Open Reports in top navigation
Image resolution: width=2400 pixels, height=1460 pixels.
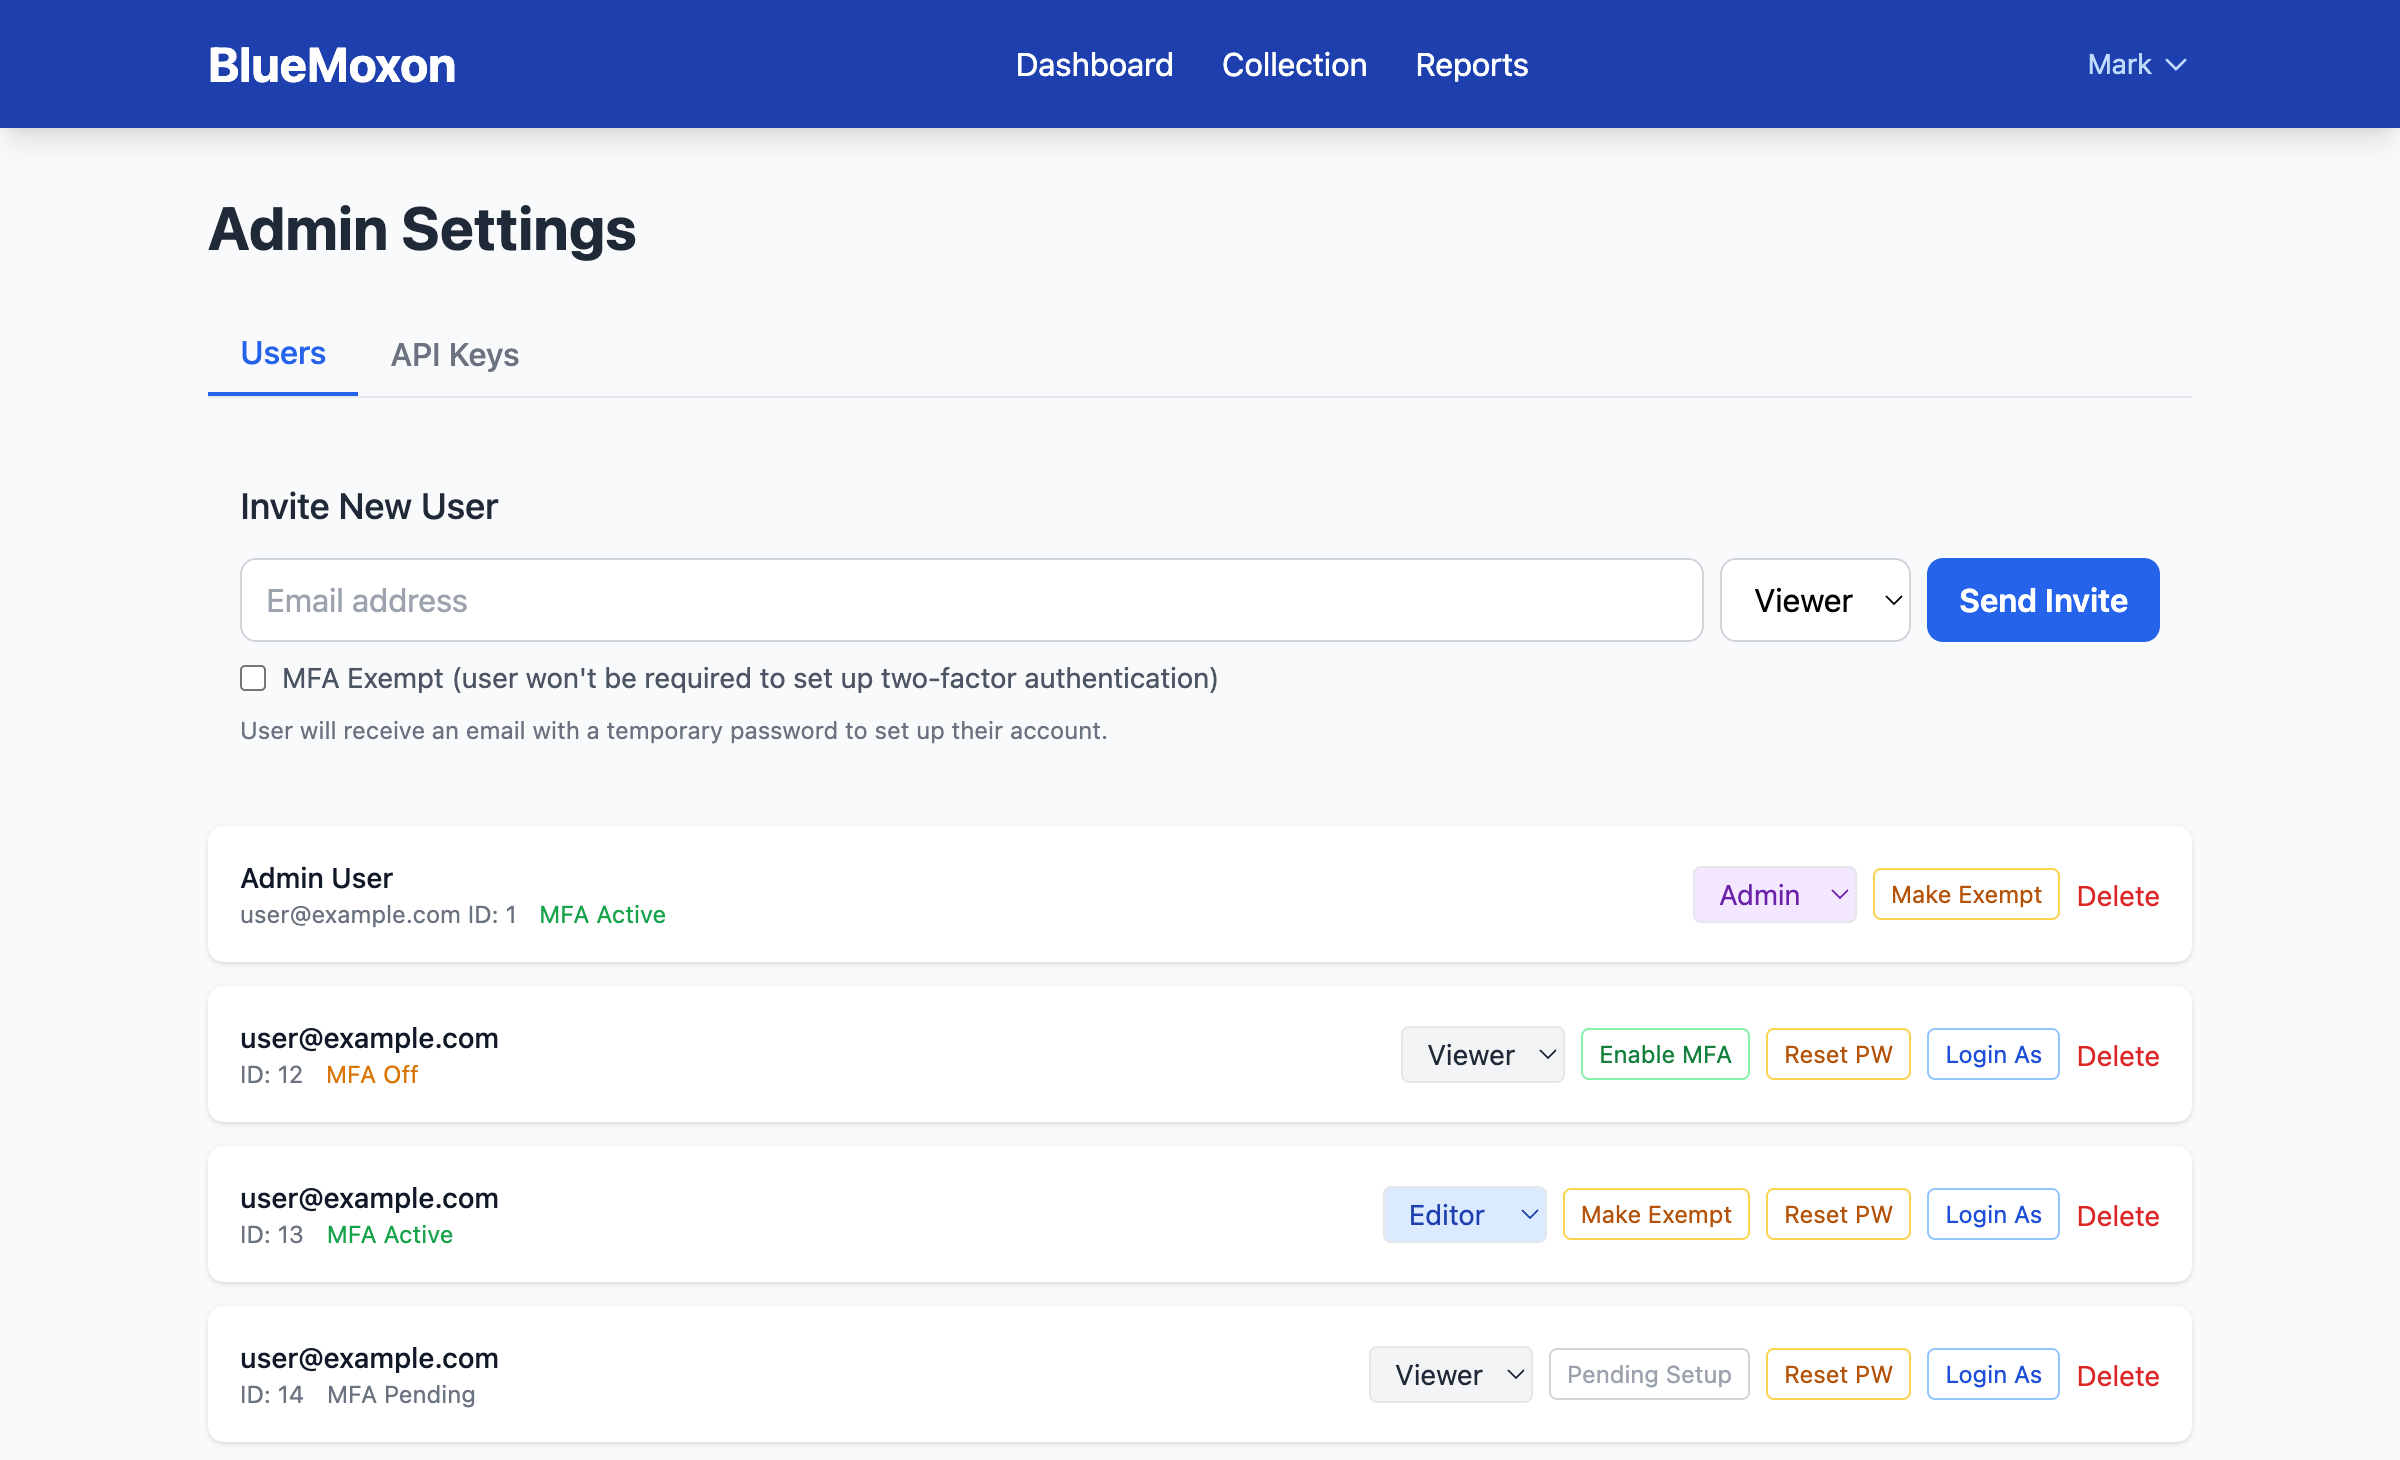click(x=1471, y=65)
